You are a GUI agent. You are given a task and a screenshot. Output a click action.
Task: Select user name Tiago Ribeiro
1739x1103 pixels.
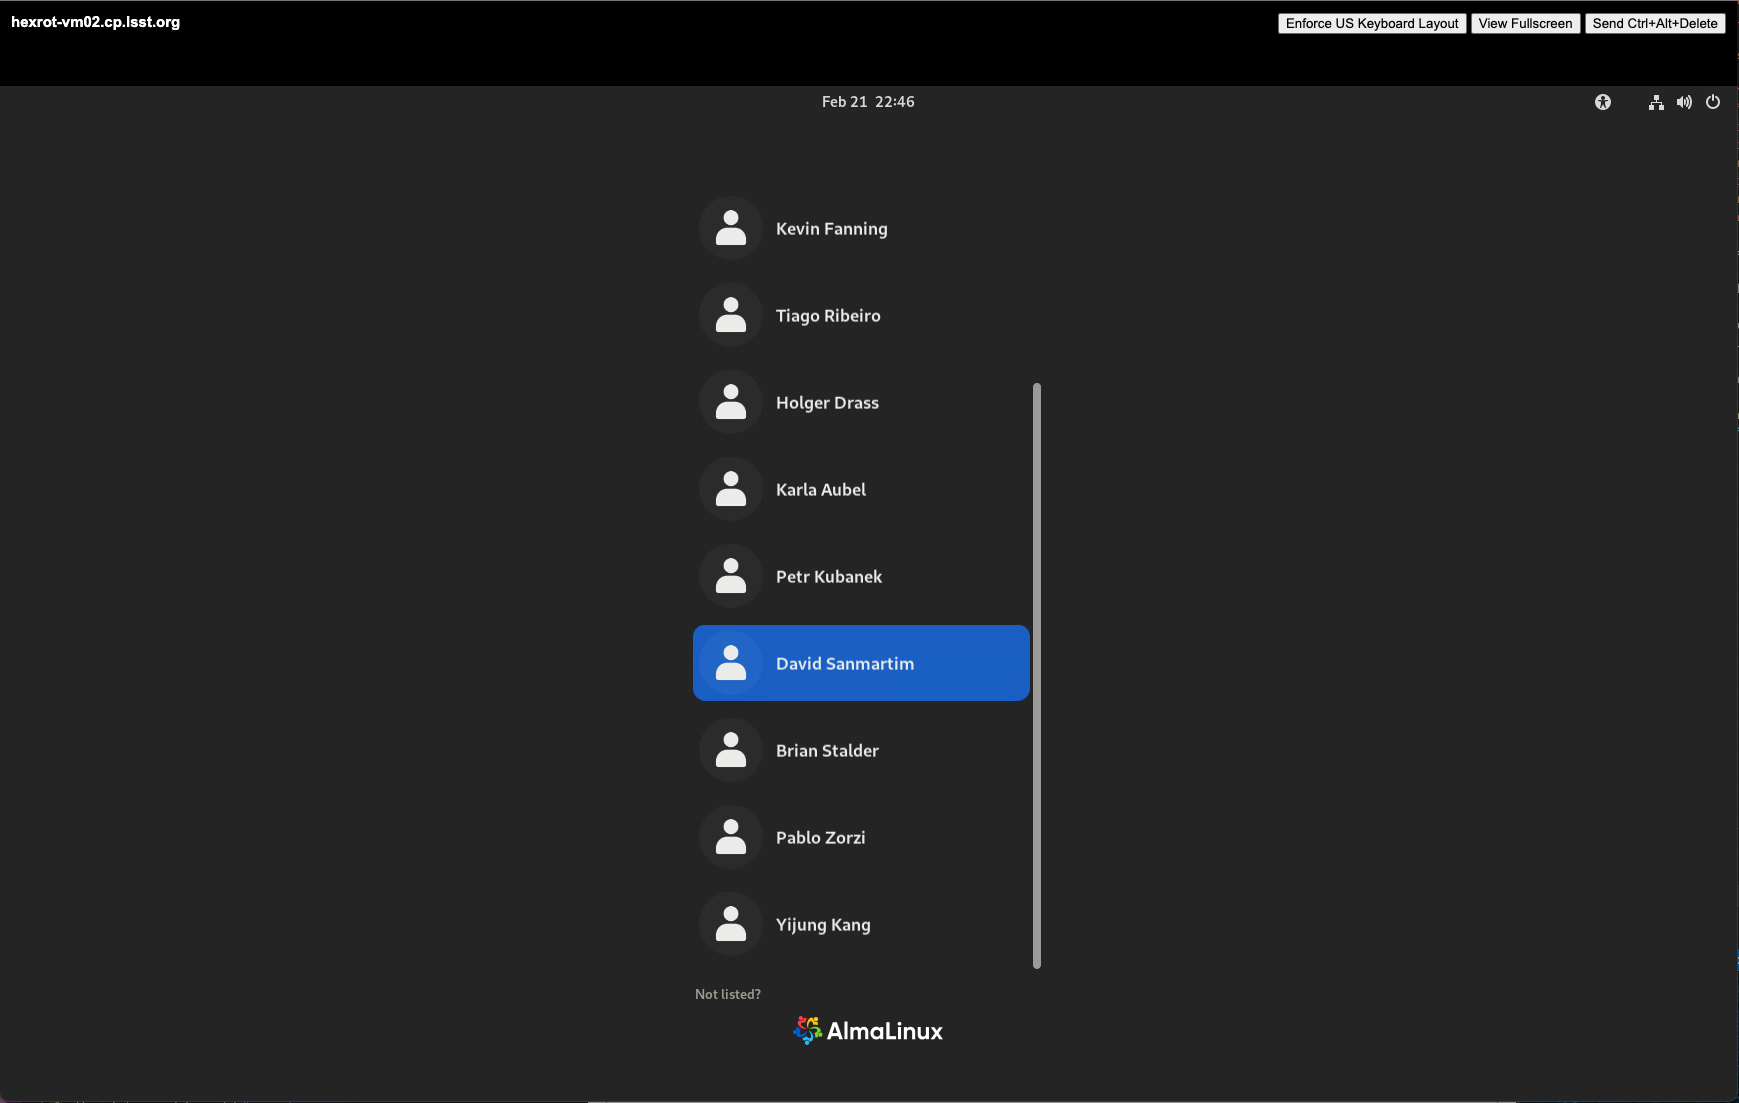[x=828, y=316]
